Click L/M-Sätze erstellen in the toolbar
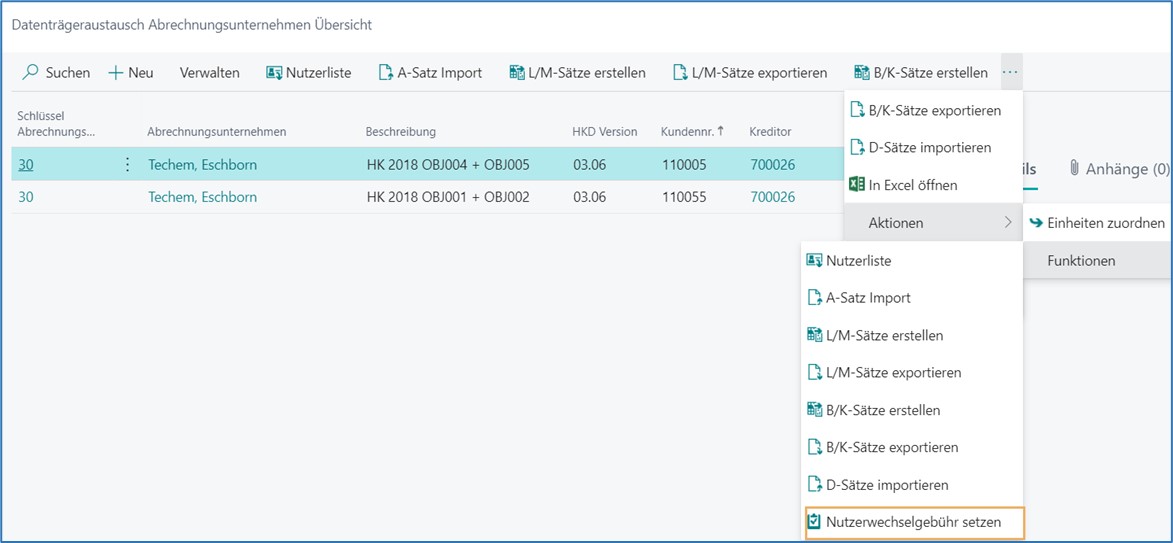 point(577,73)
